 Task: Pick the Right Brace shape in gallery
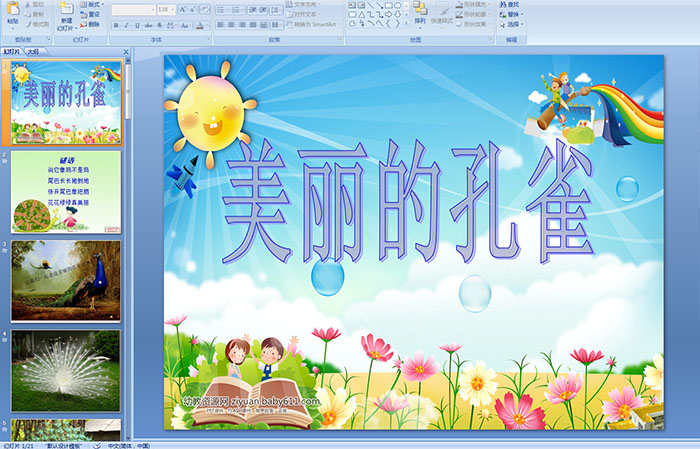coord(397,23)
